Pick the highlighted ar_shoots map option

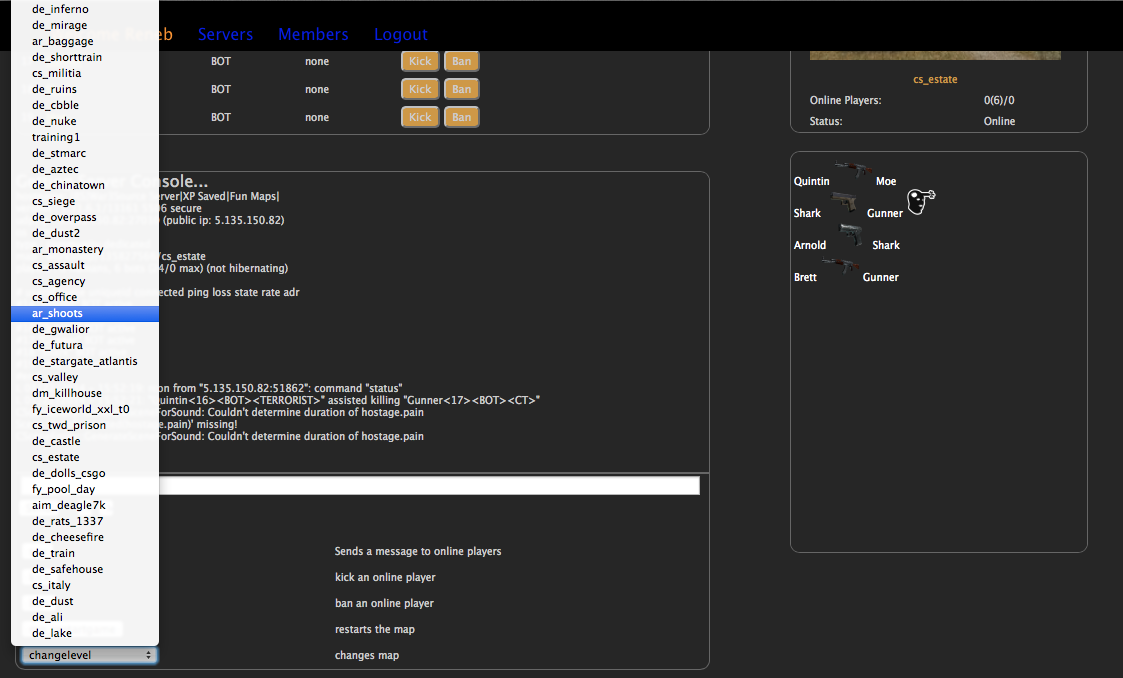(x=57, y=313)
